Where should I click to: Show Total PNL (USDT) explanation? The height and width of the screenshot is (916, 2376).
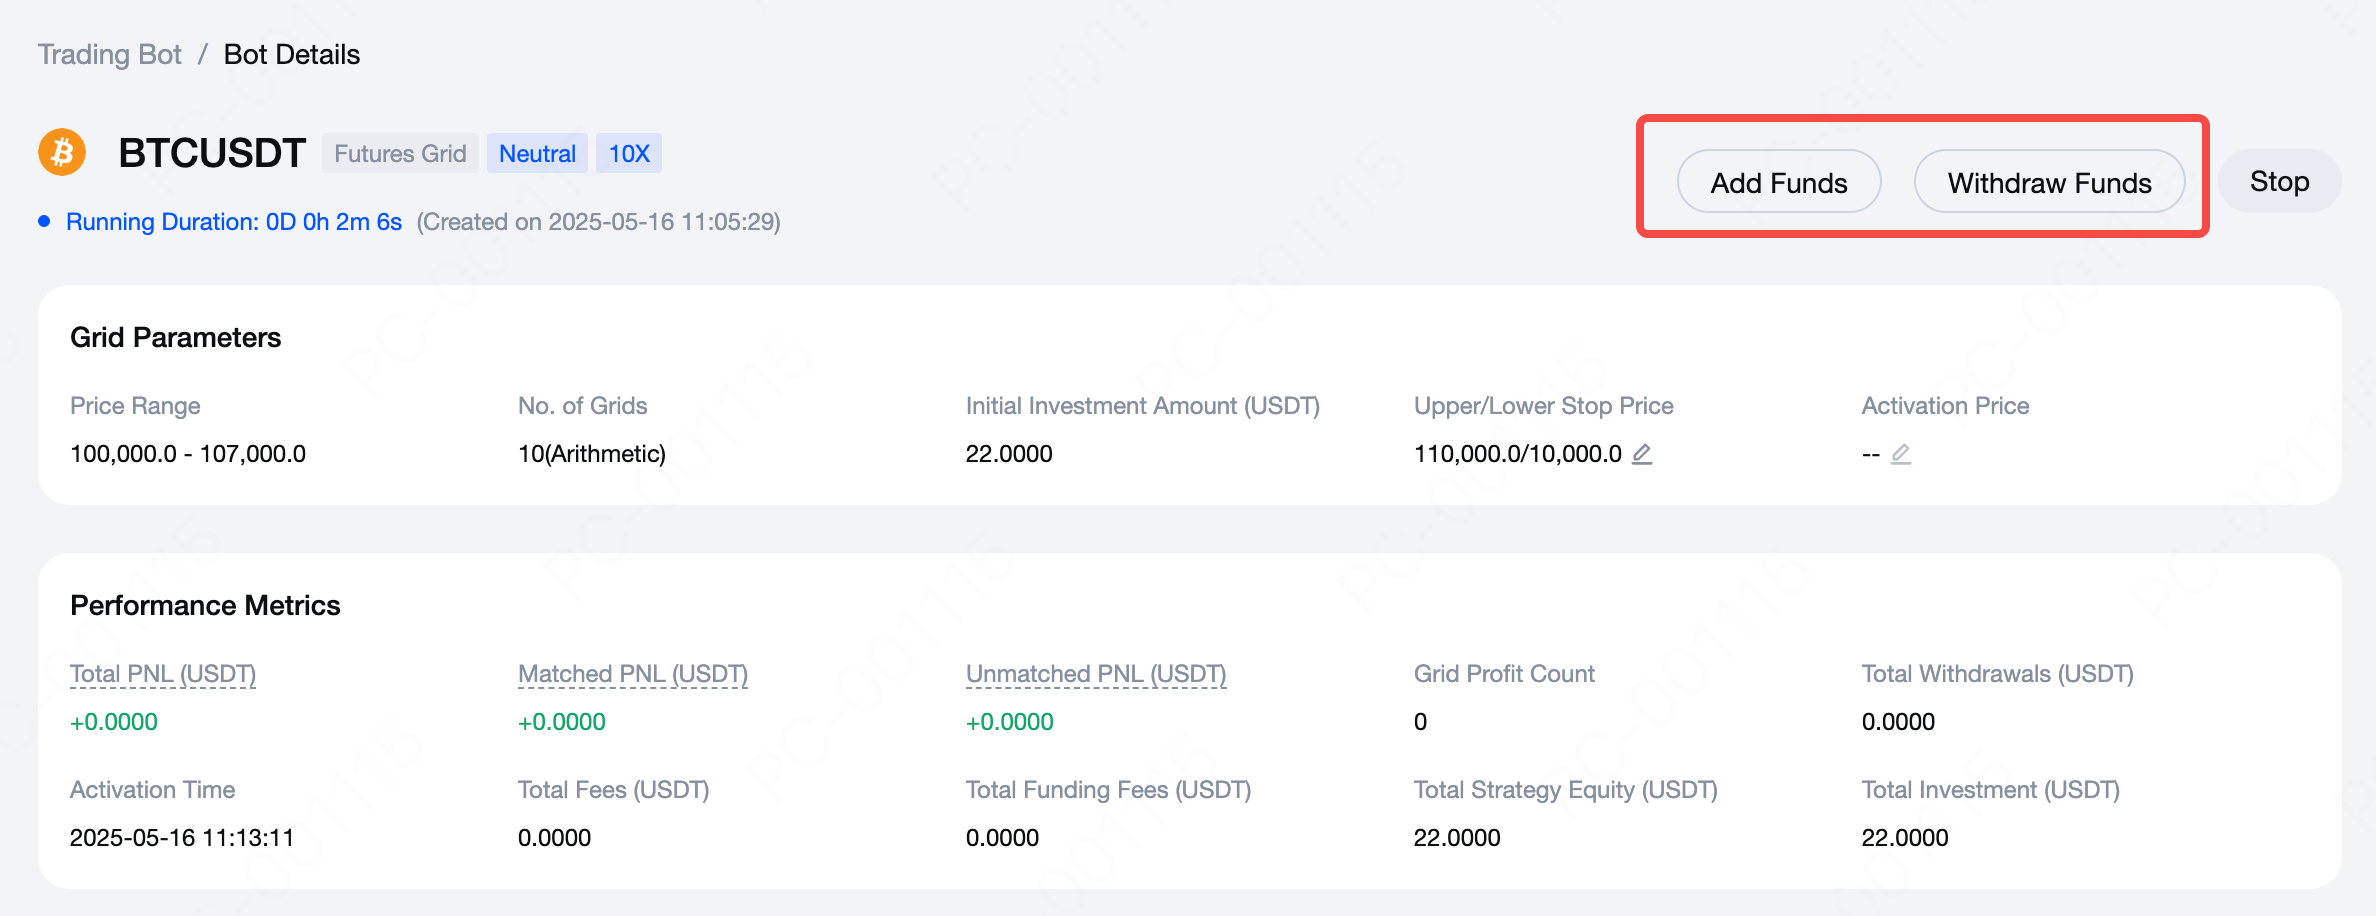pos(163,674)
